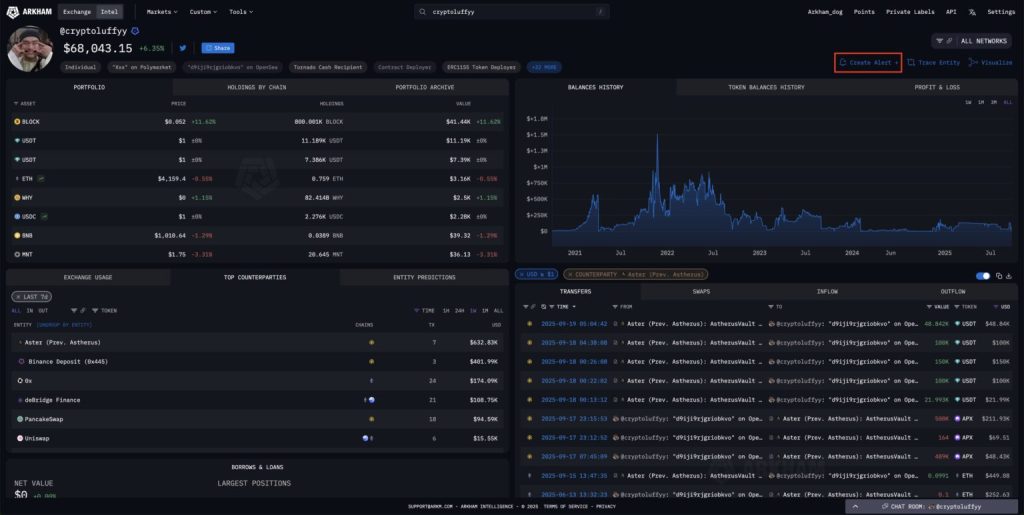This screenshot has width=1024, height=515.
Task: Click the Tornado Cash Recipient tag
Action: pyautogui.click(x=328, y=67)
